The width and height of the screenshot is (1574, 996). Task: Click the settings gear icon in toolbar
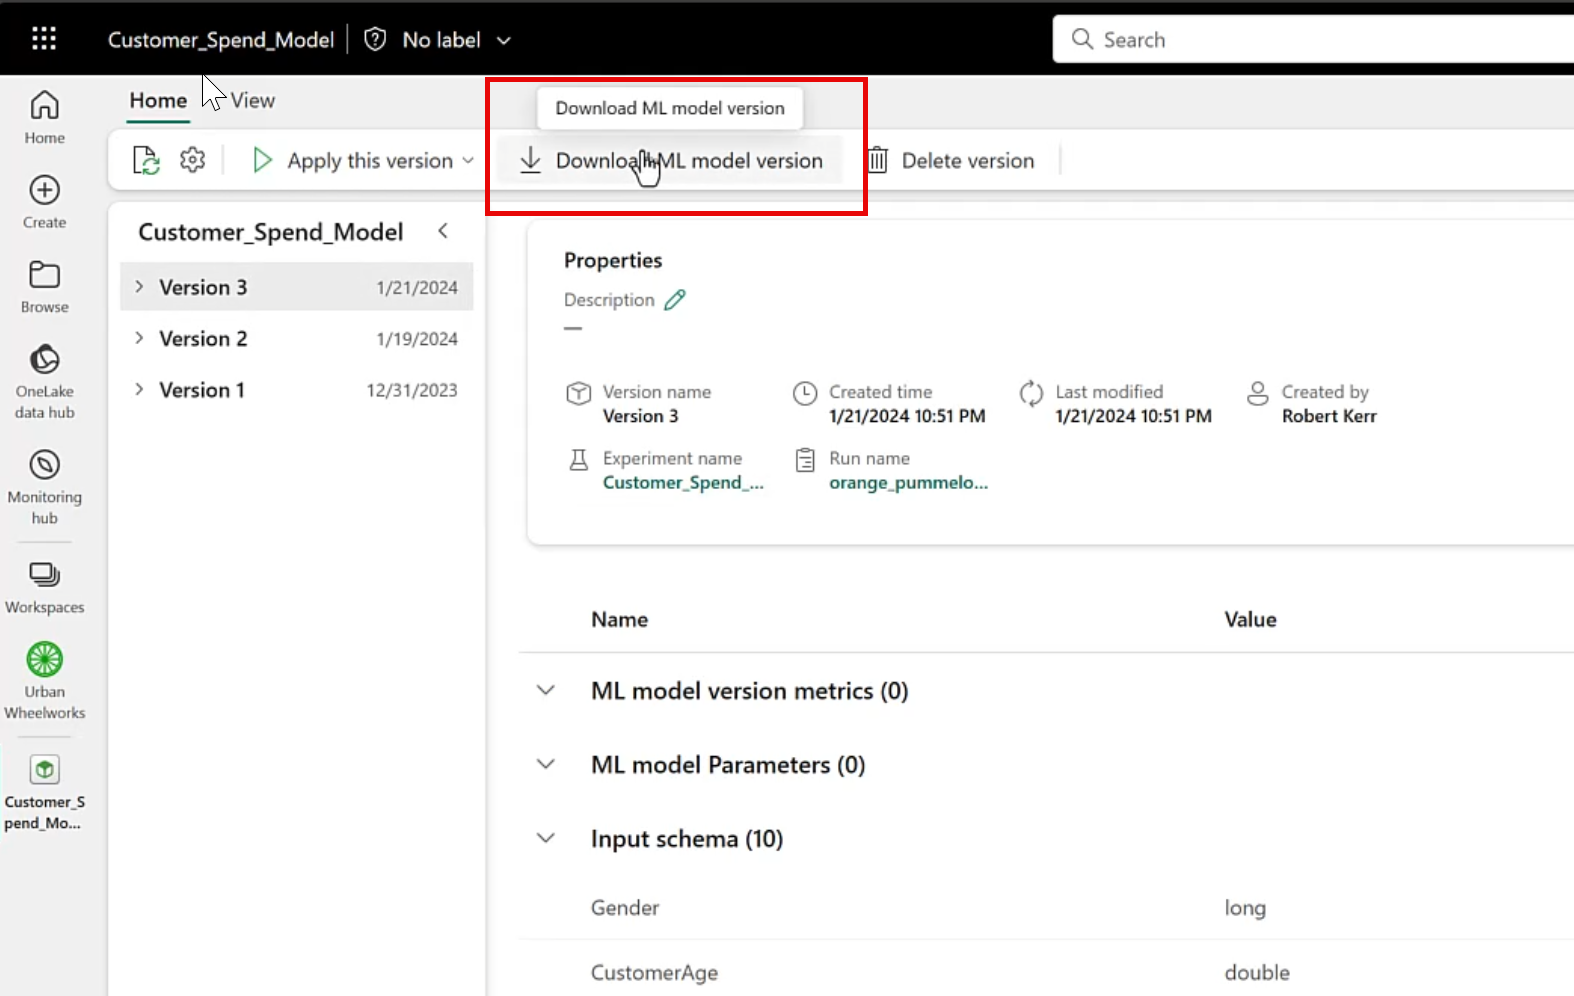[192, 160]
